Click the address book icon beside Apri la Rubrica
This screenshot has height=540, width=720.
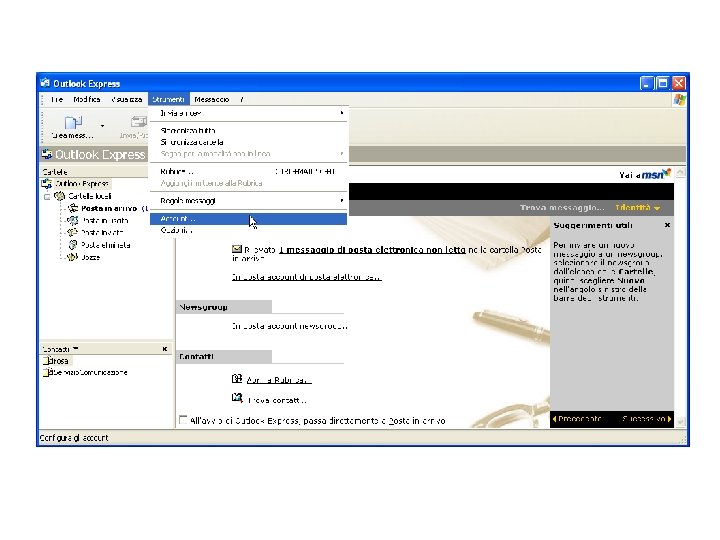[236, 379]
